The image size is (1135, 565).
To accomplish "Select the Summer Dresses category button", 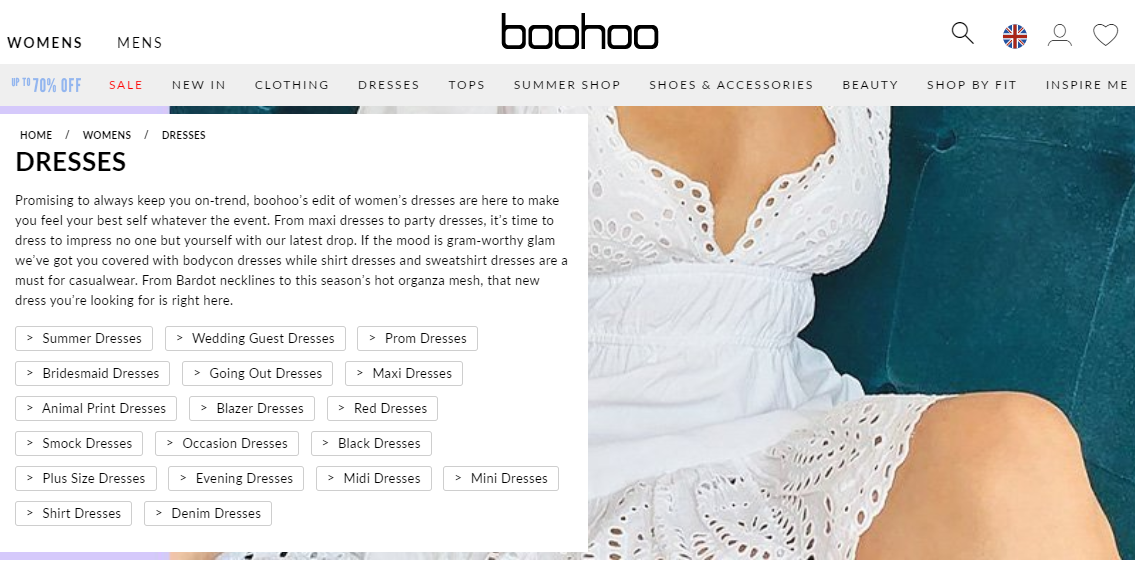I will [84, 339].
